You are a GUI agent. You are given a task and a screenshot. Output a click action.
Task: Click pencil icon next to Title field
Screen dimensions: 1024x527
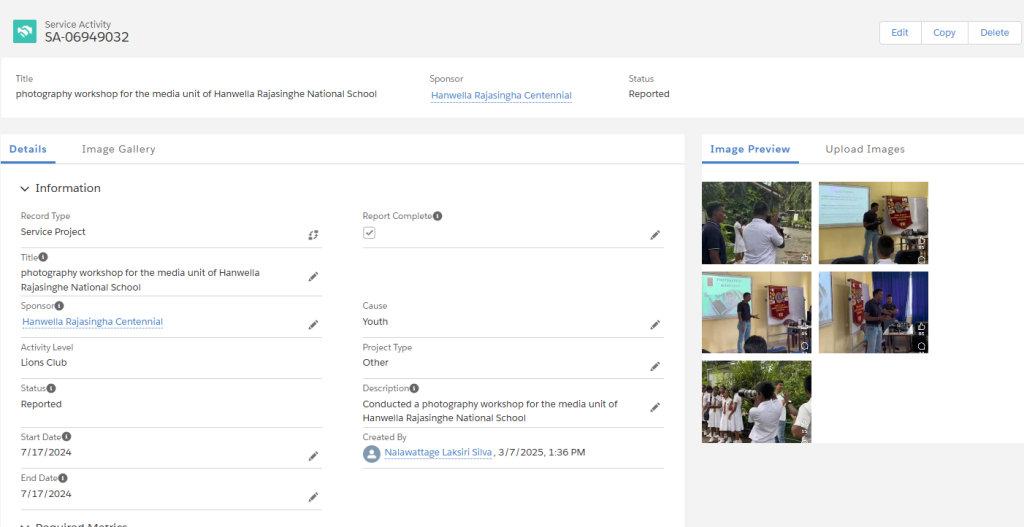point(313,277)
